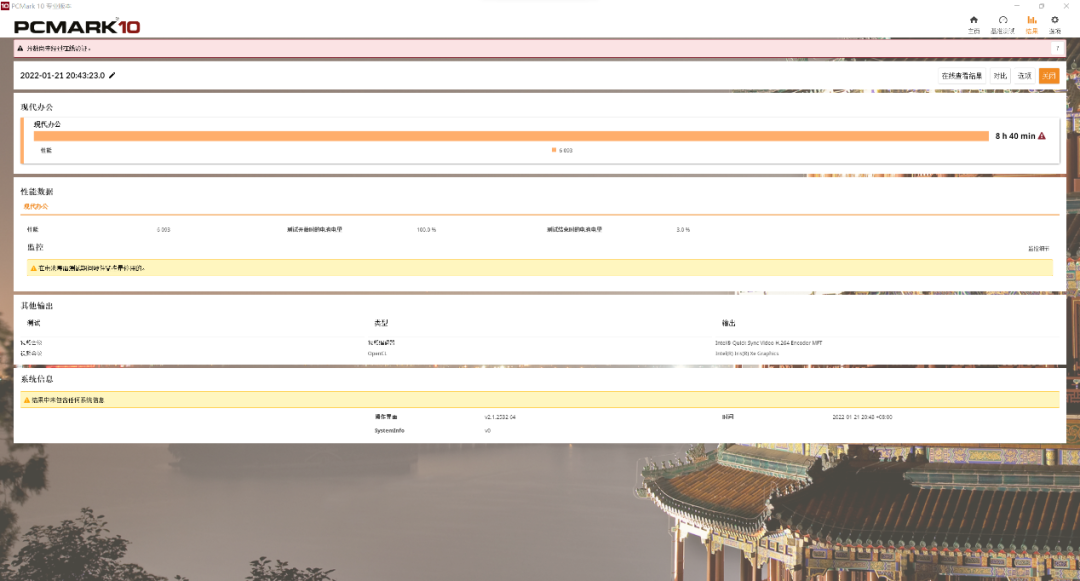Click the Intel Quick Sync Video H.264 Encoder MFT text

[769, 342]
